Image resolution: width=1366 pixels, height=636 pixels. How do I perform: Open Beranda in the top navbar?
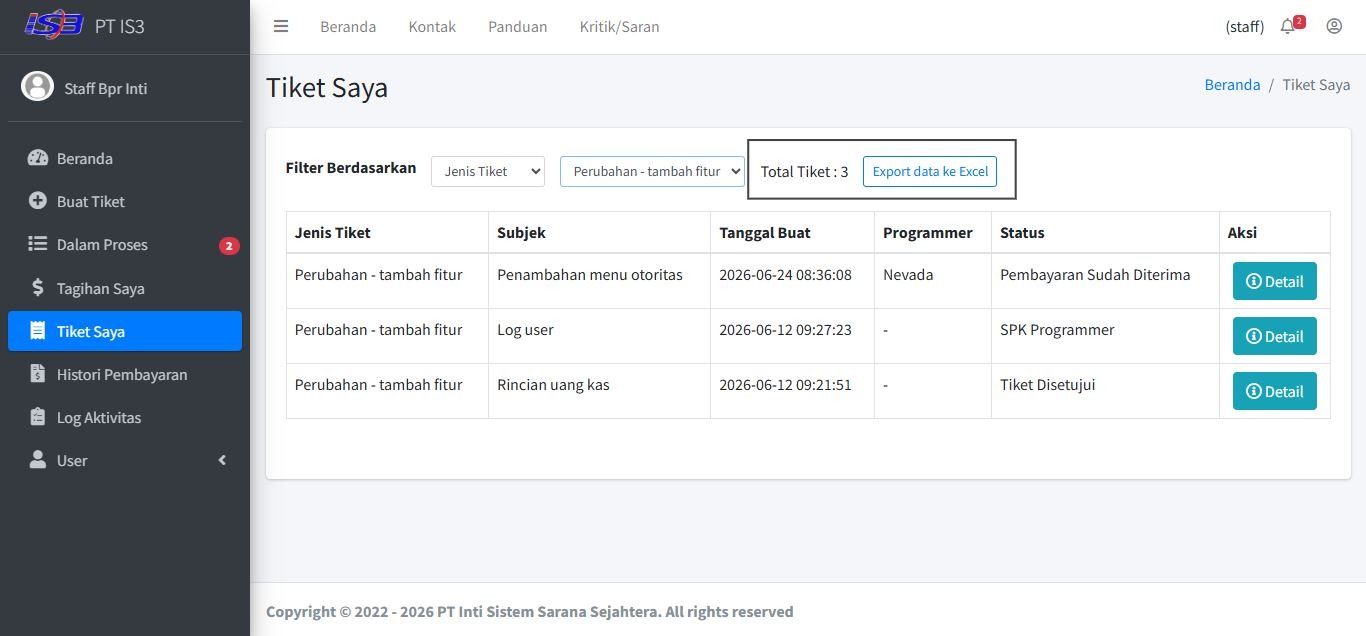(348, 27)
